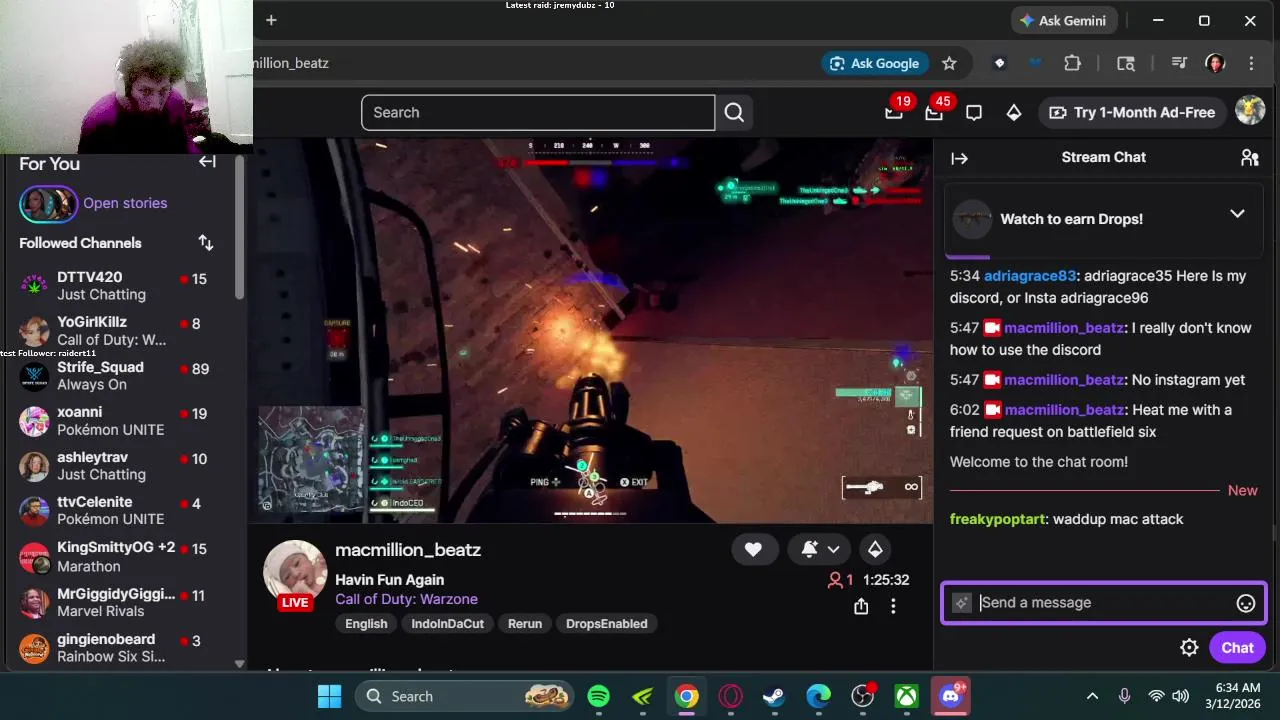Click the English stream tag
The image size is (1280, 720).
pos(366,624)
